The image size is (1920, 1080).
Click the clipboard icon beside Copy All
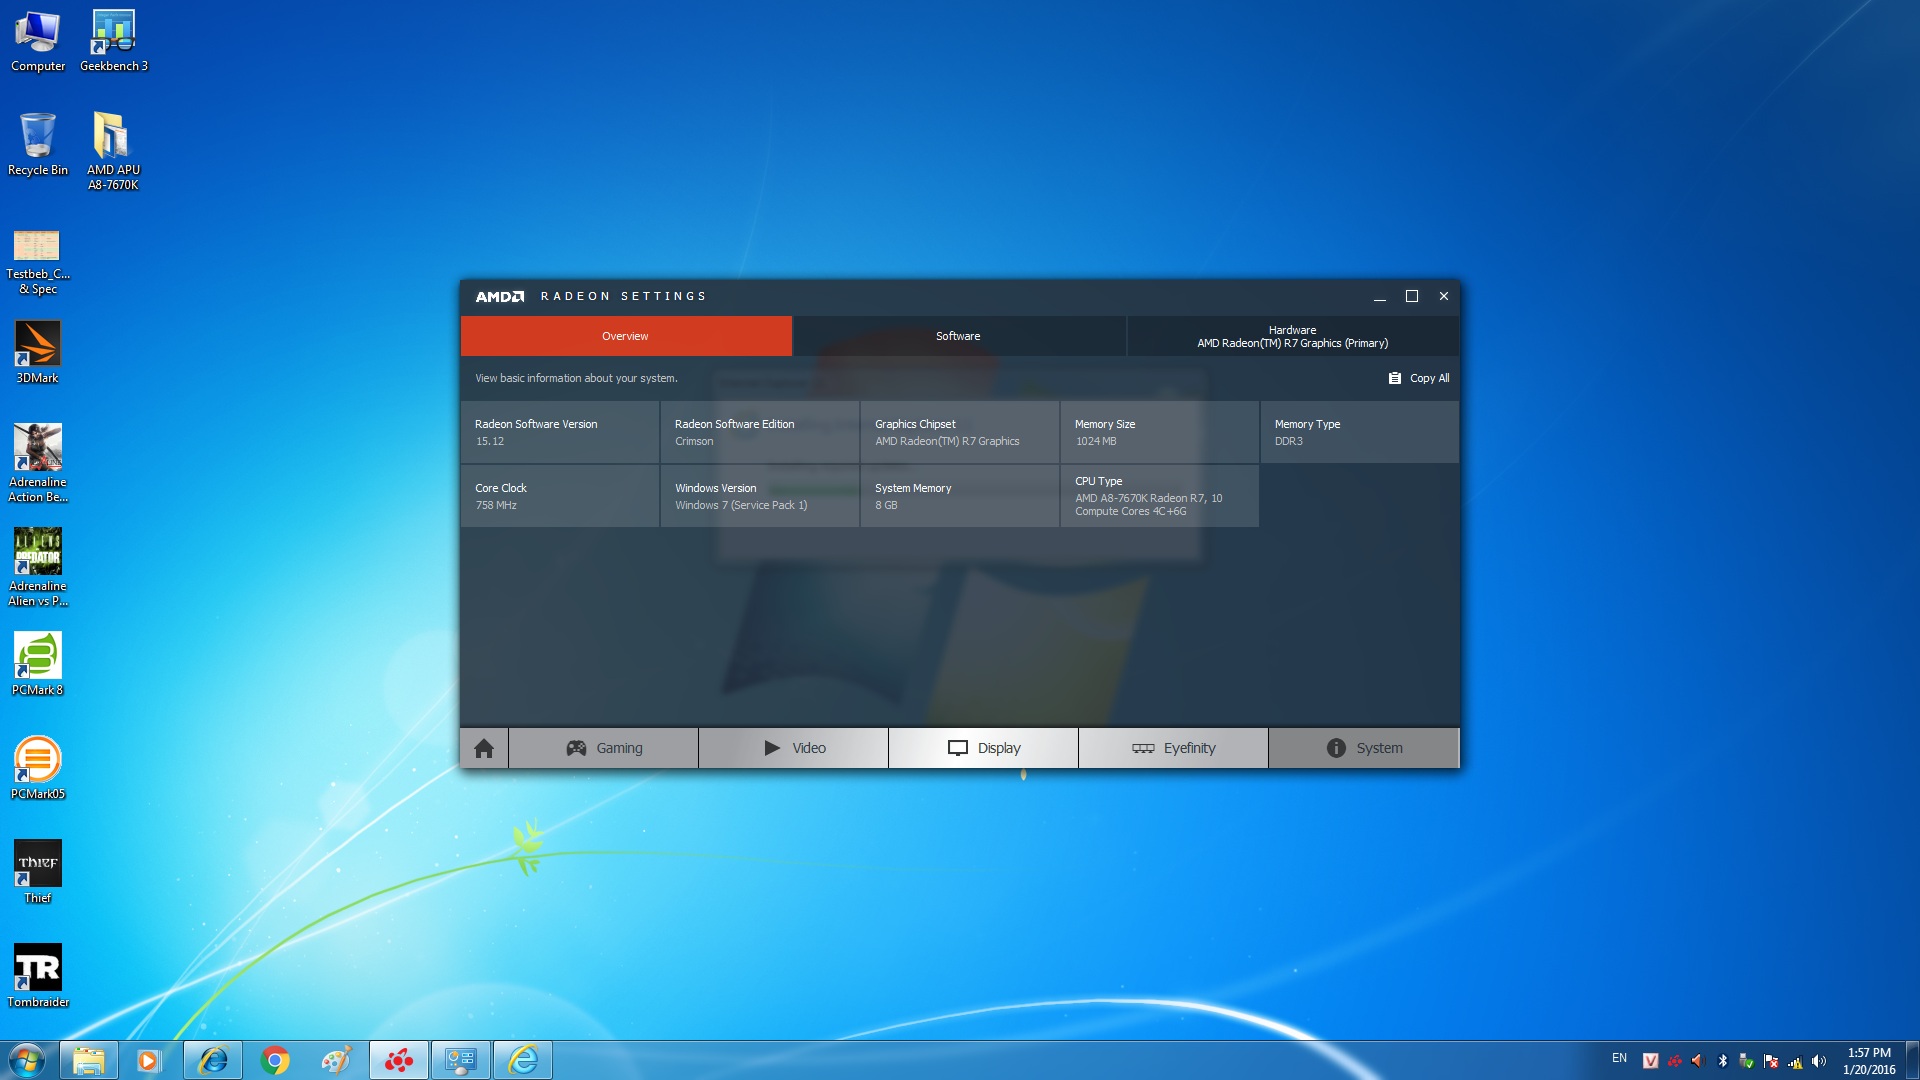pyautogui.click(x=1394, y=378)
